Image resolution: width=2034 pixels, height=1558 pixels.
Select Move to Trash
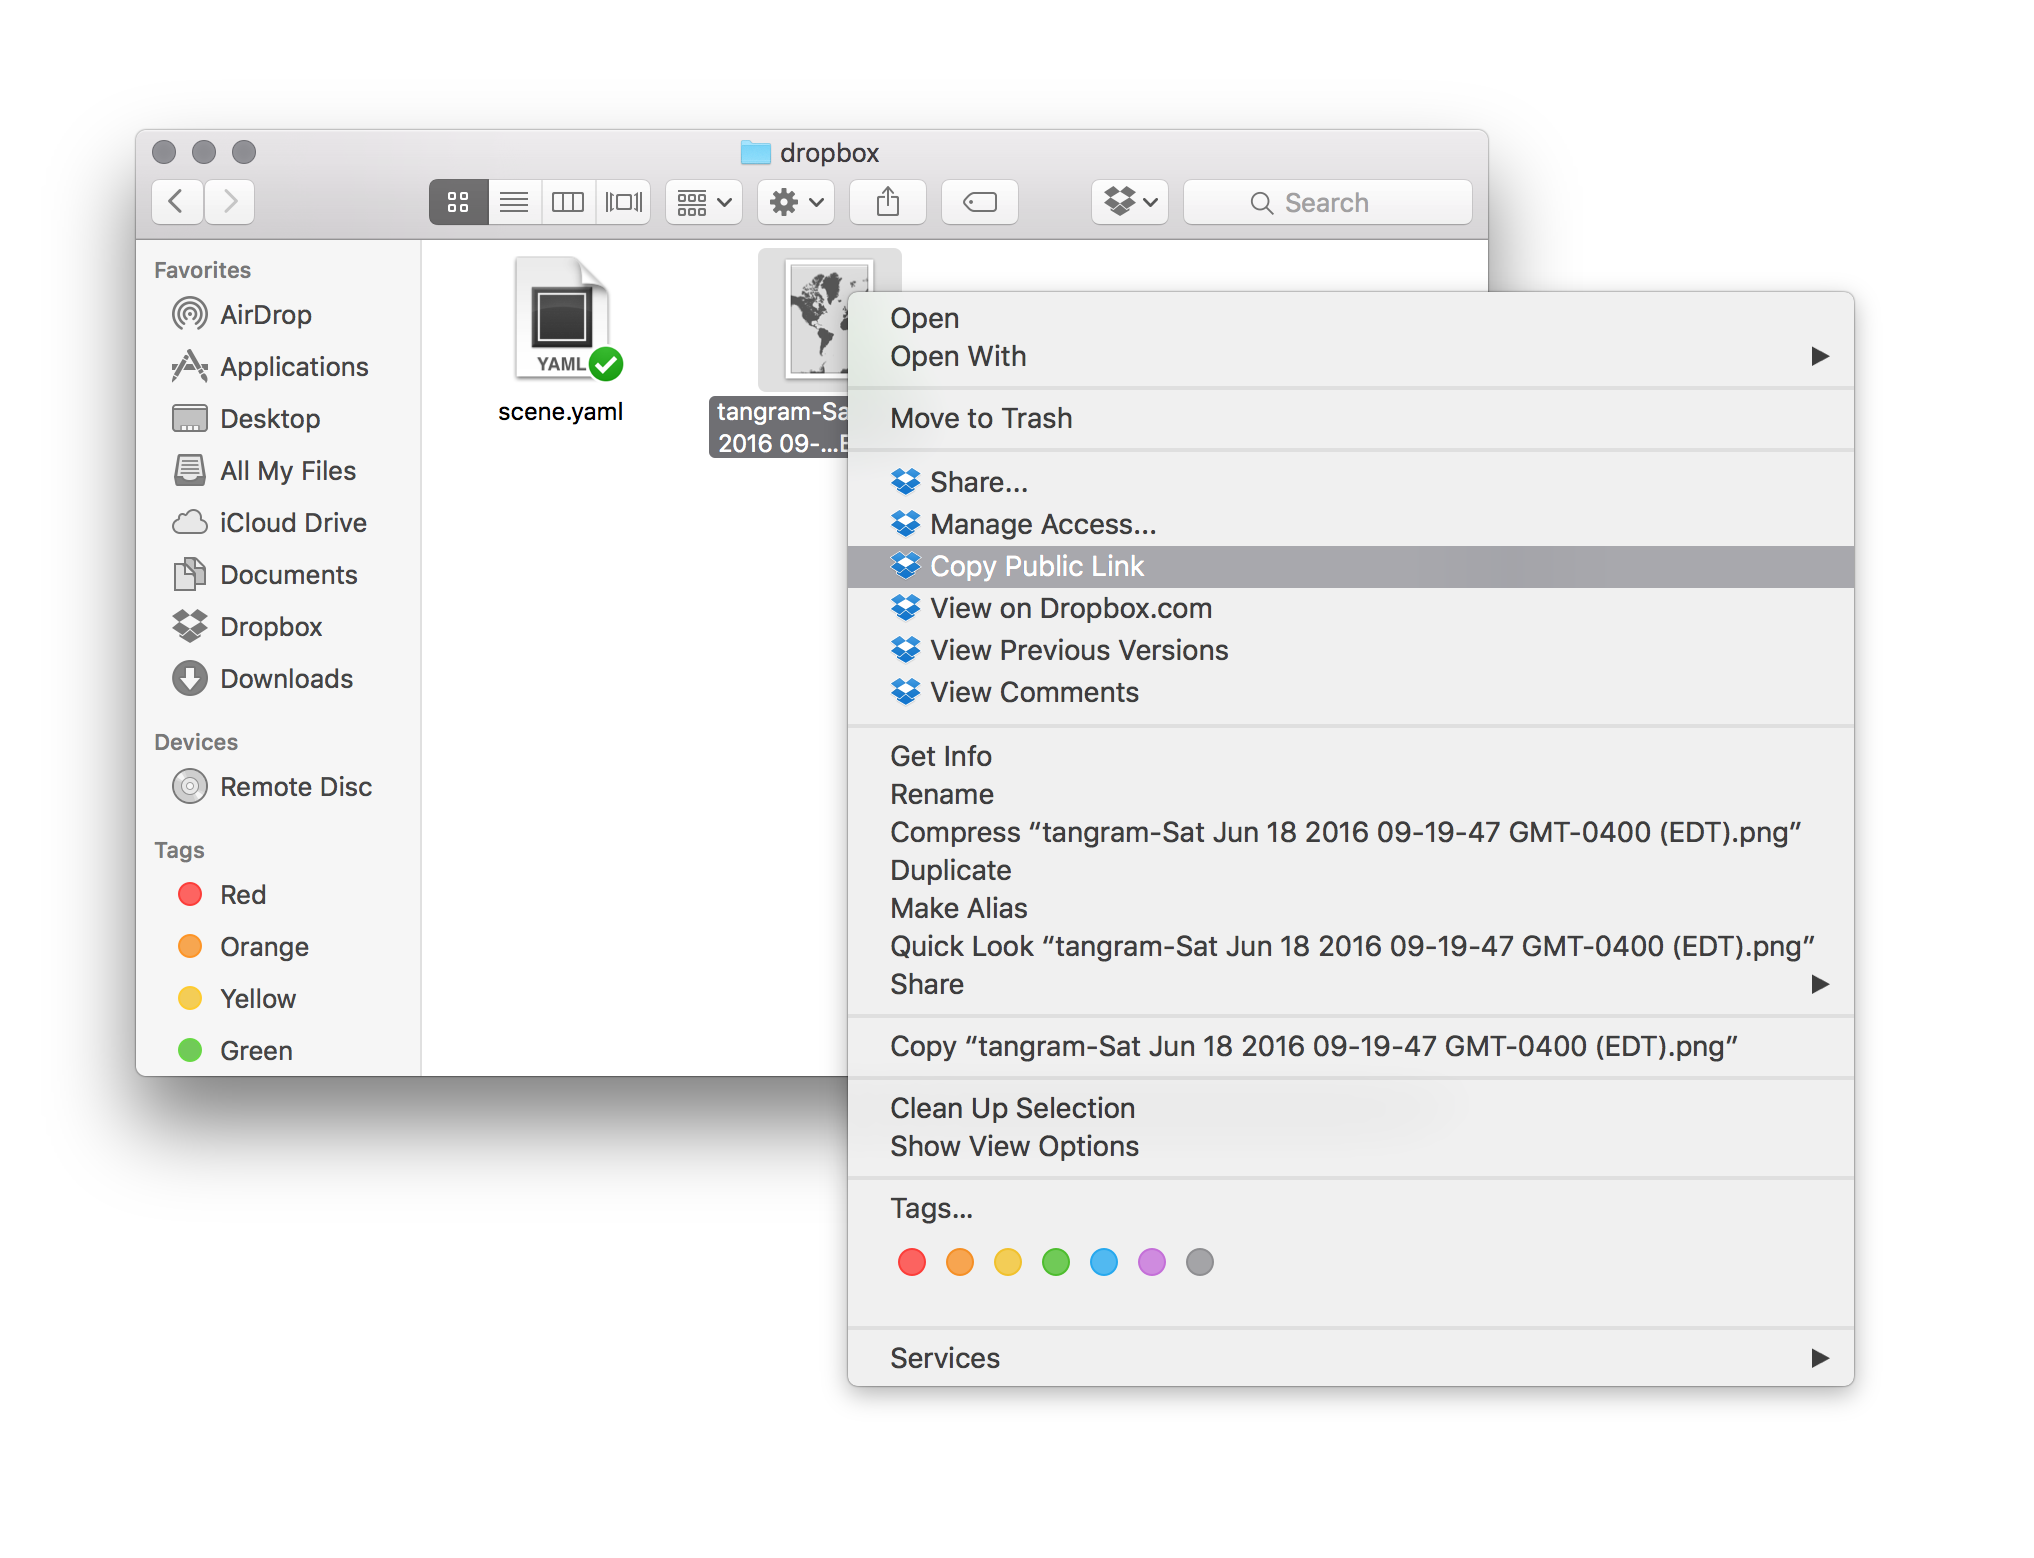[981, 418]
